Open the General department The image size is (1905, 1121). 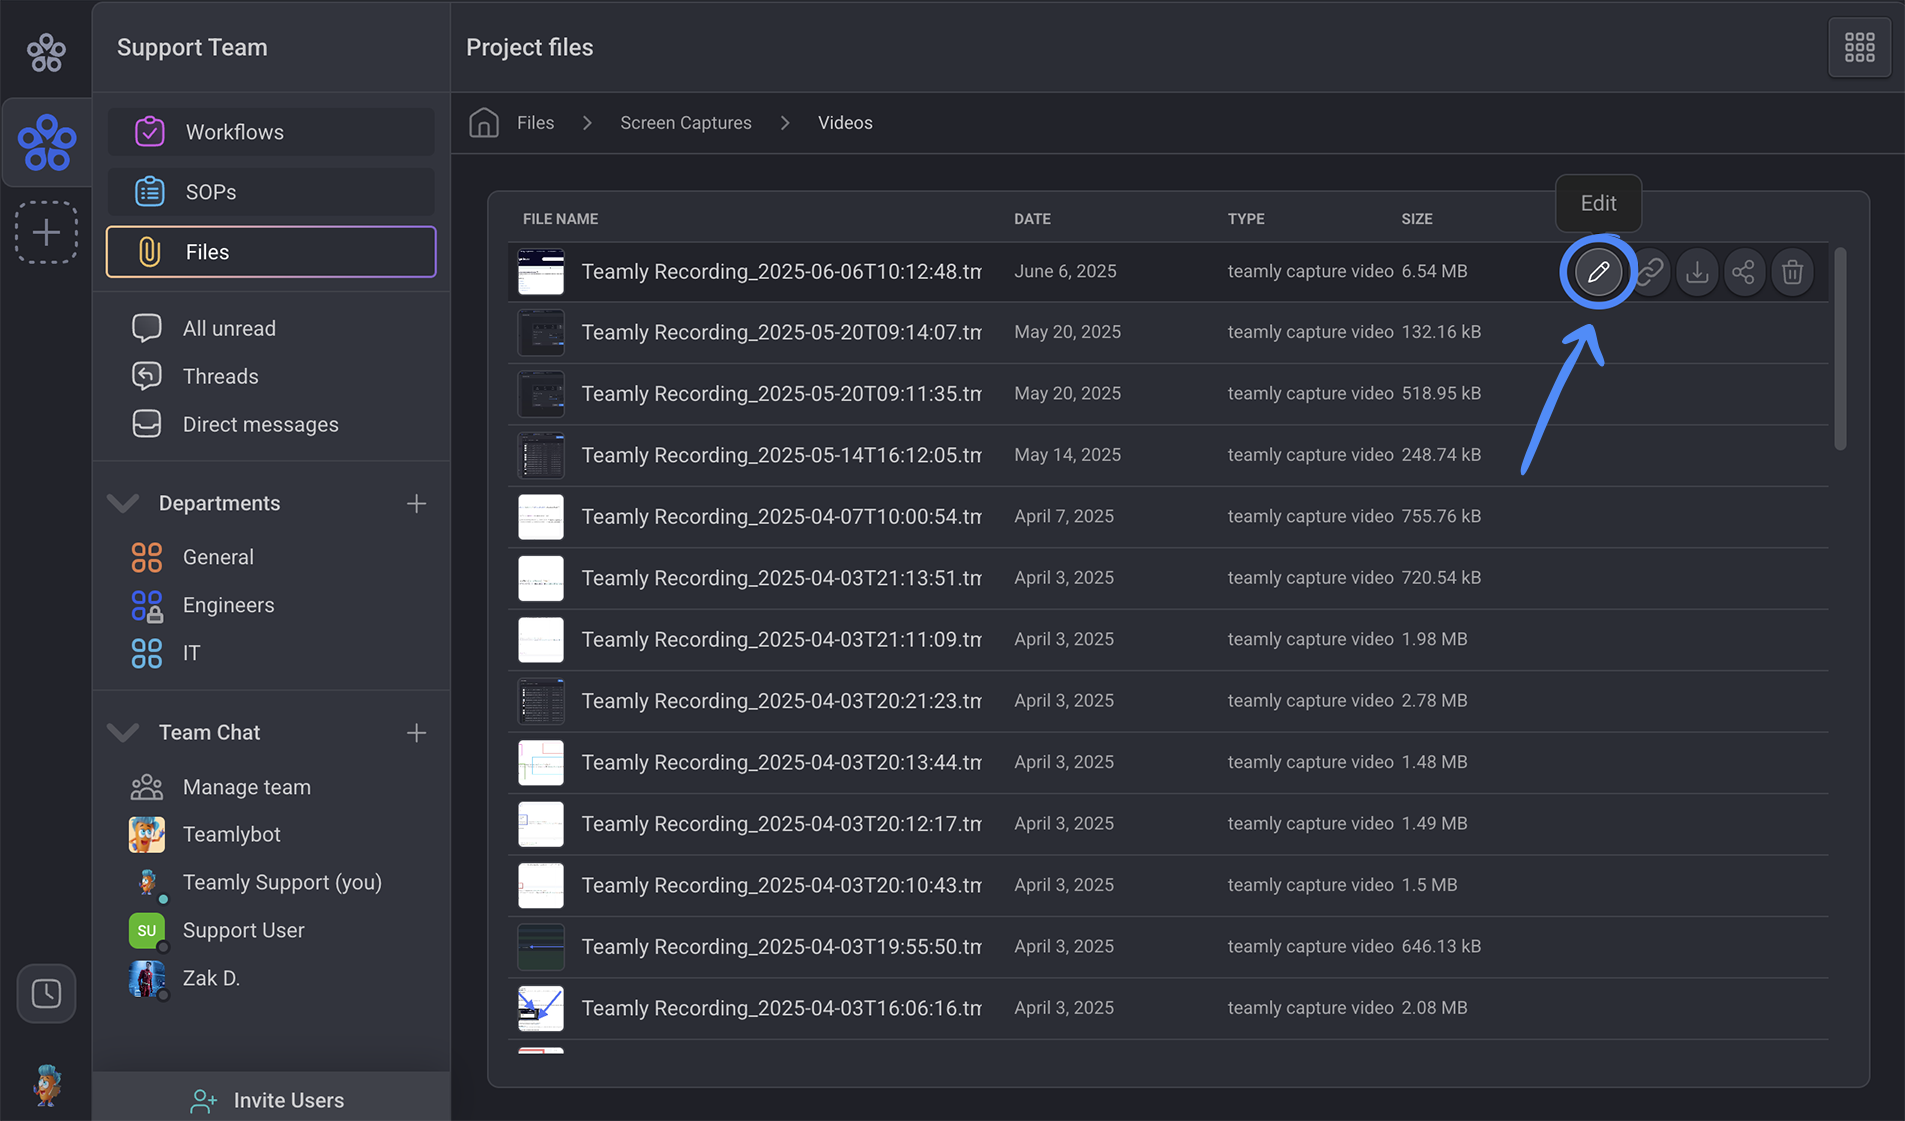tap(218, 557)
